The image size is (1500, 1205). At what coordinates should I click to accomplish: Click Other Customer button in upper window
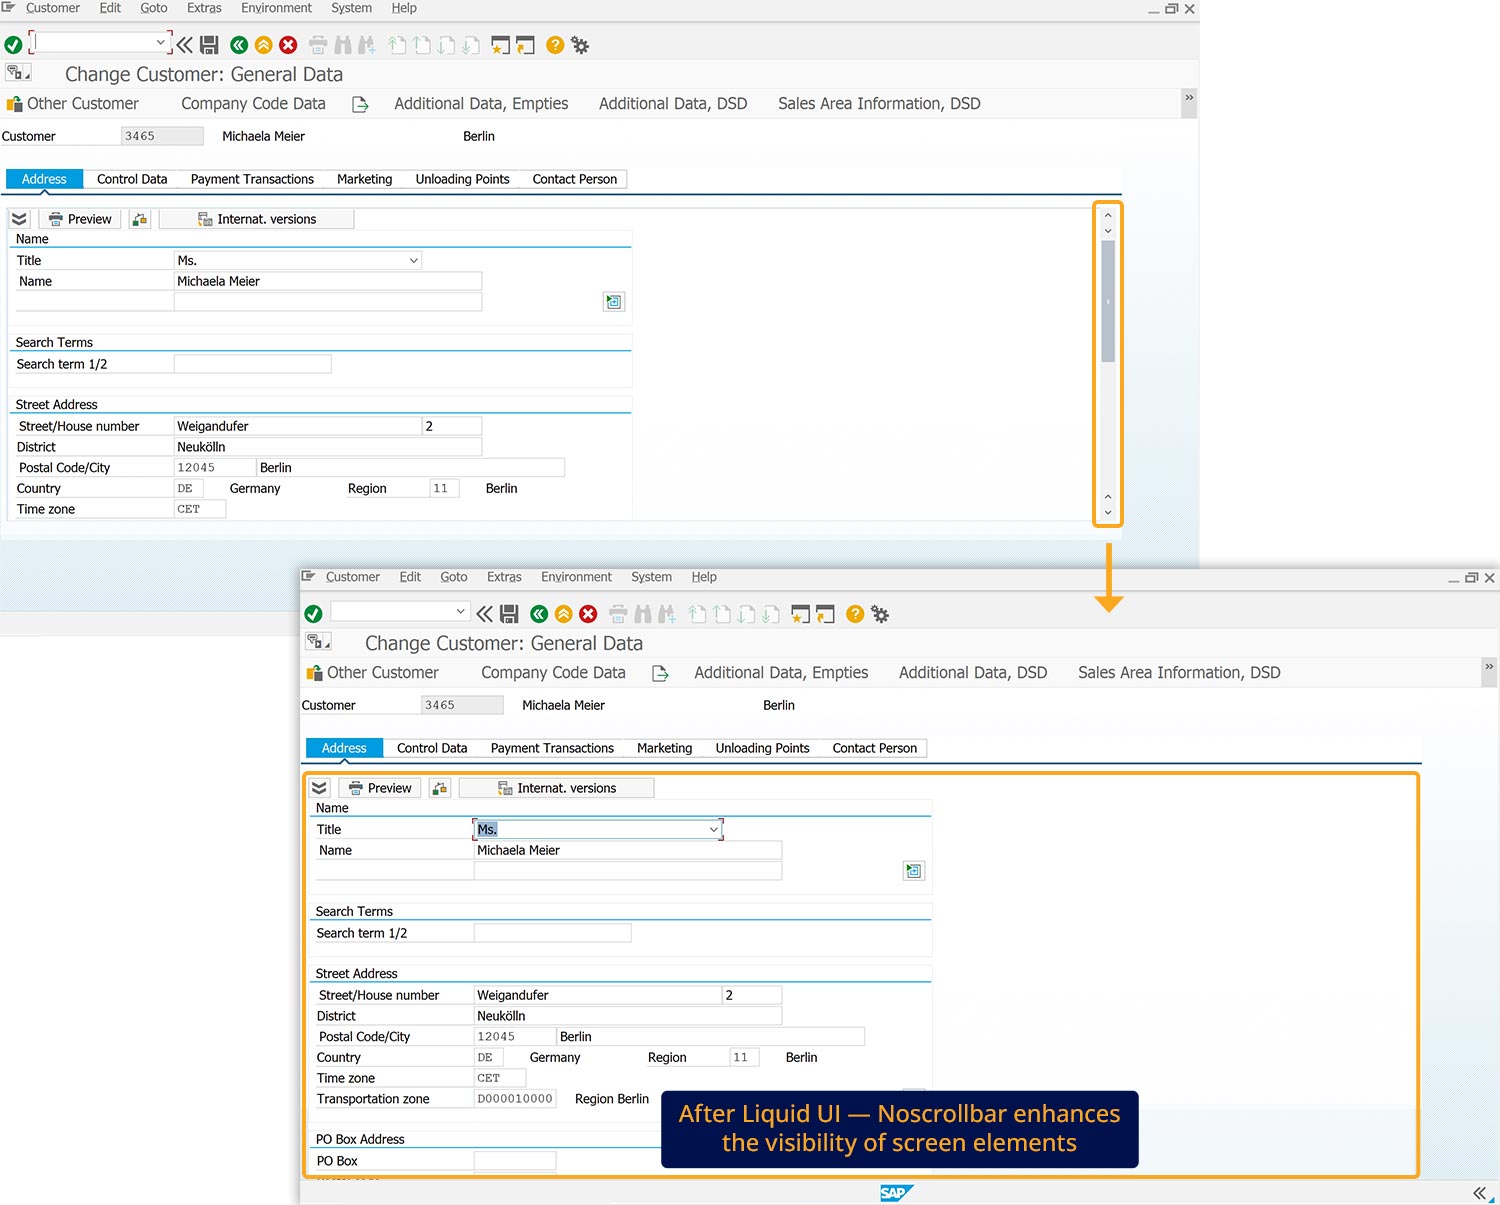coord(72,104)
